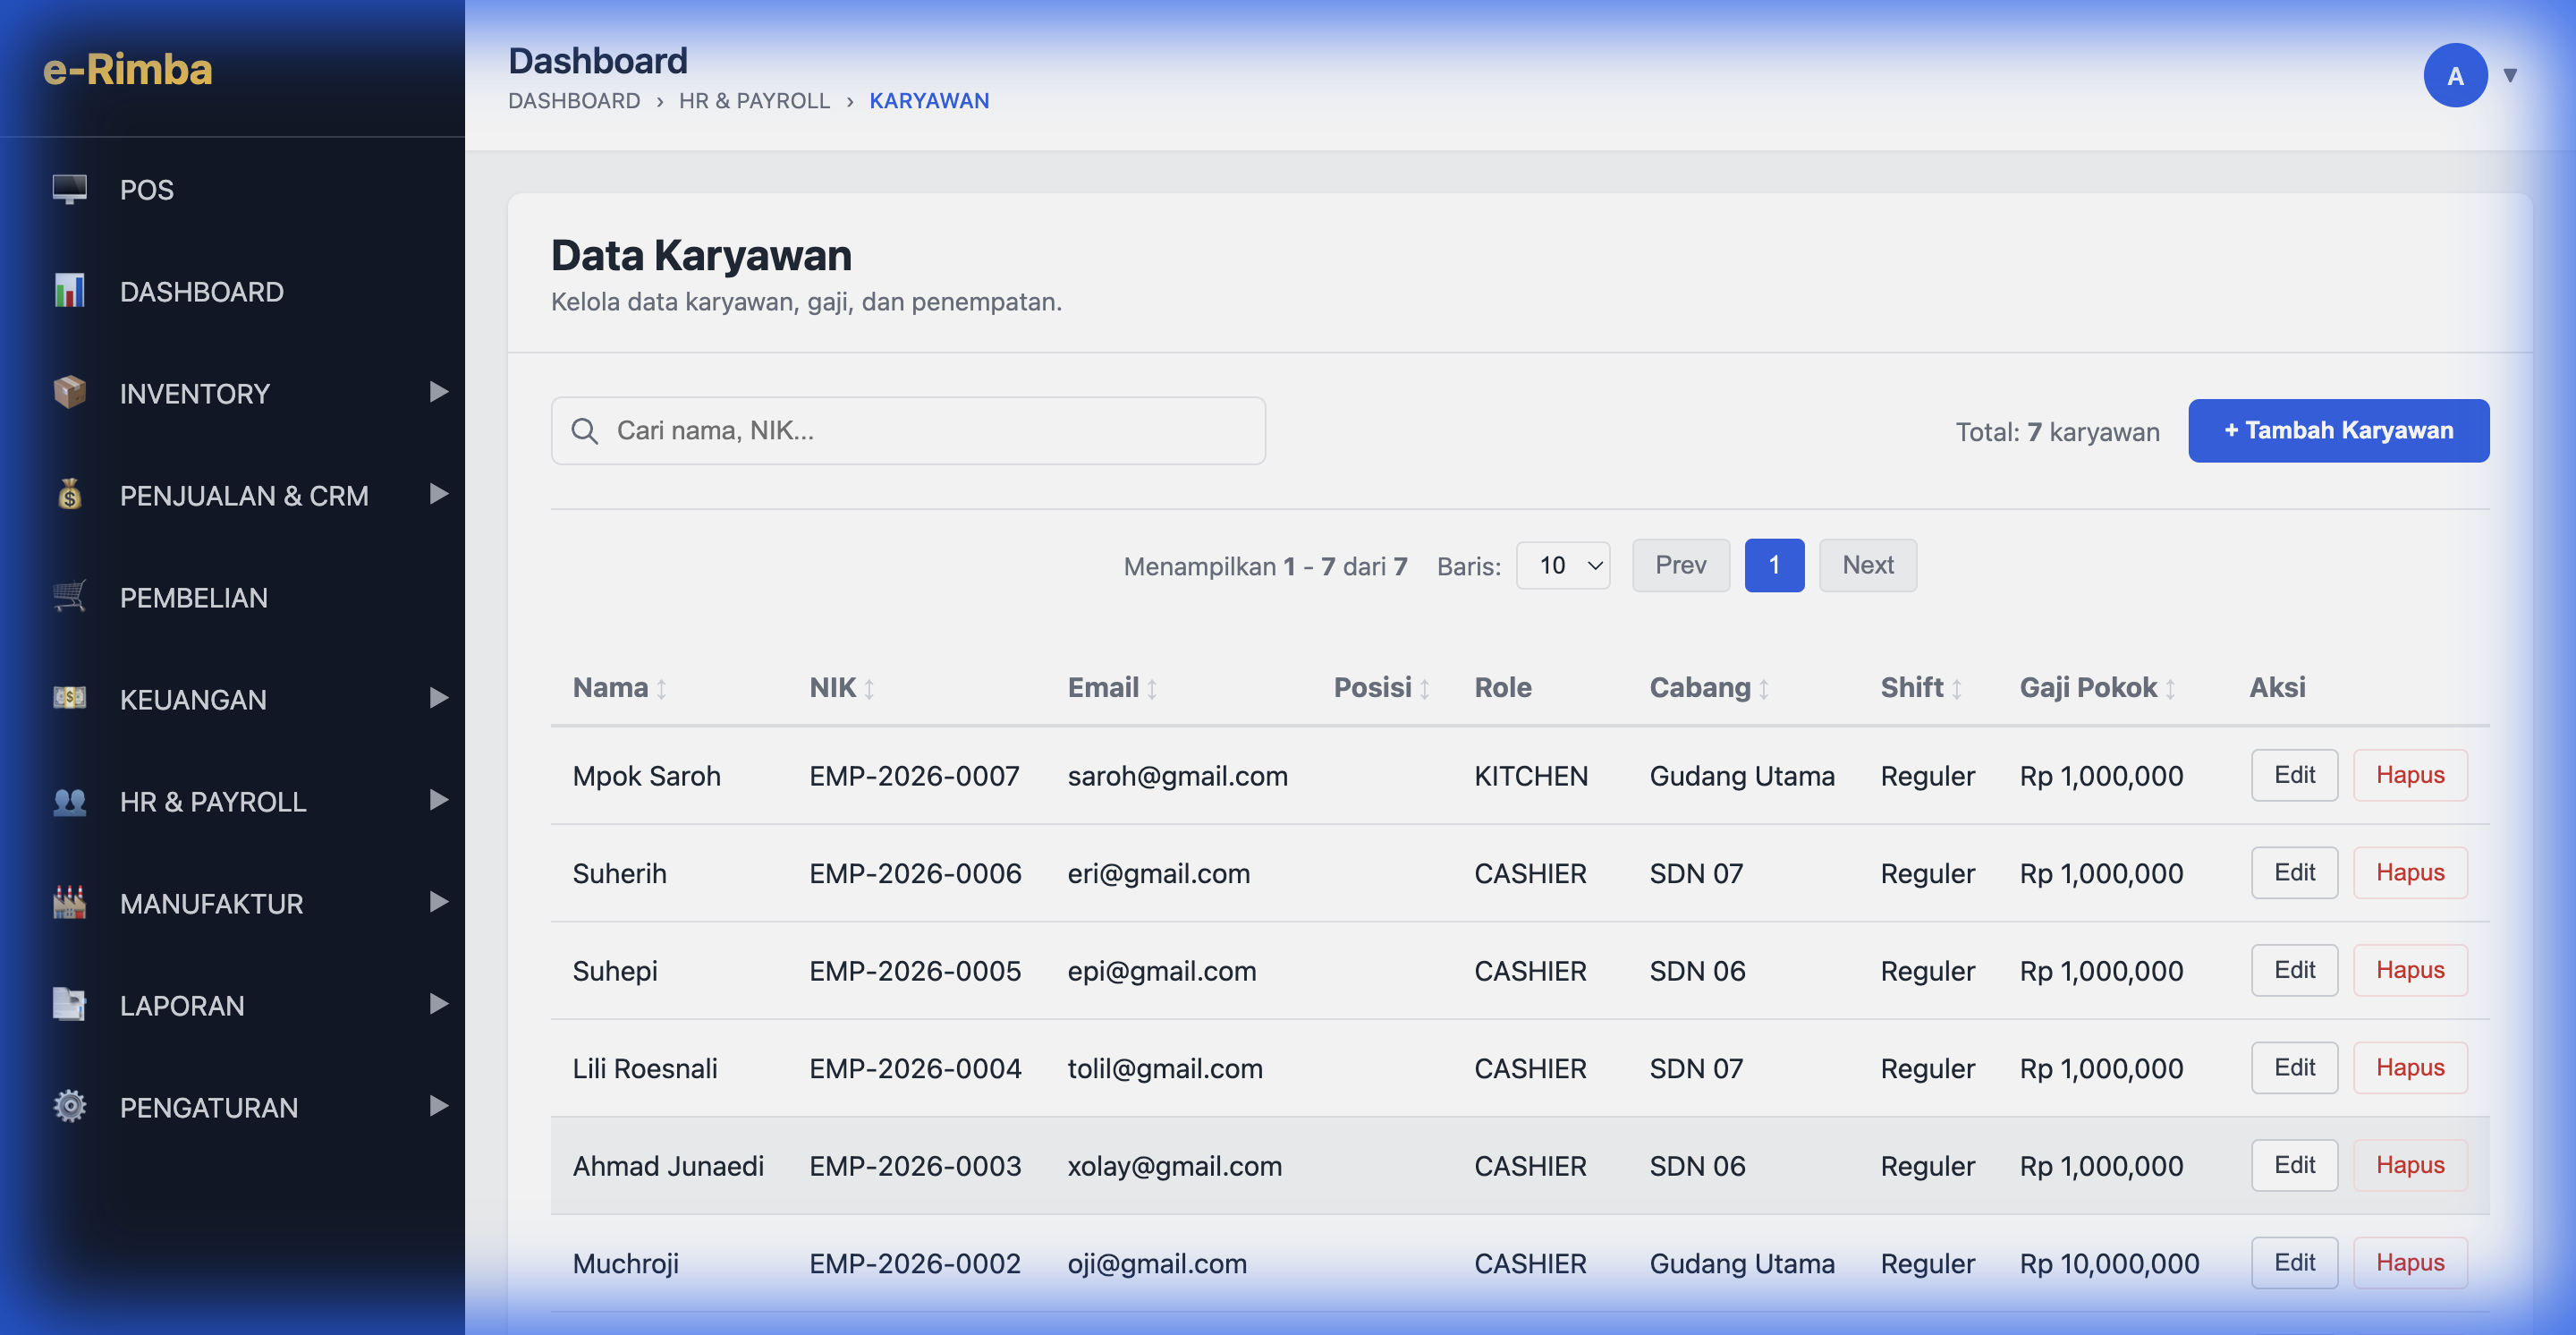Click the Tambah Karyawan button
2576x1335 pixels.
point(2338,431)
